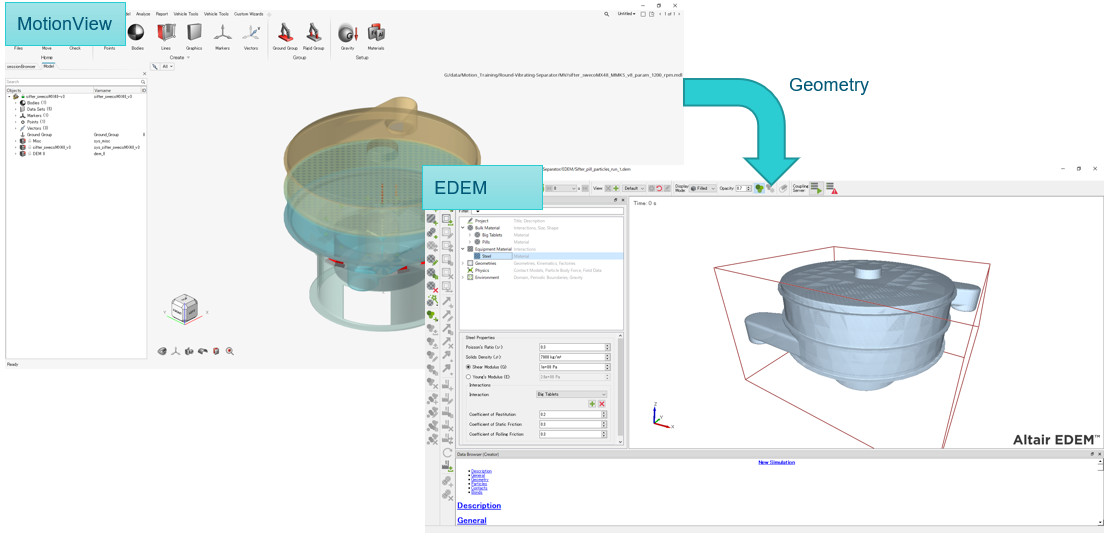
Task: Select the Shear Modulus radio button
Action: coord(469,367)
